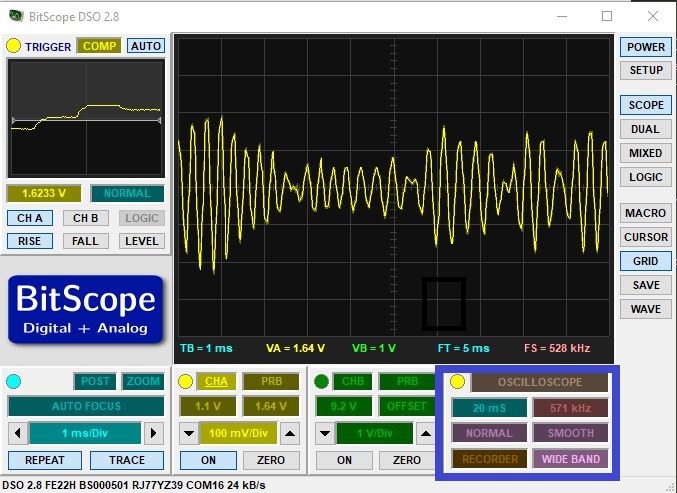The image size is (677, 493).
Task: Click the CHA channel label button
Action: point(216,382)
